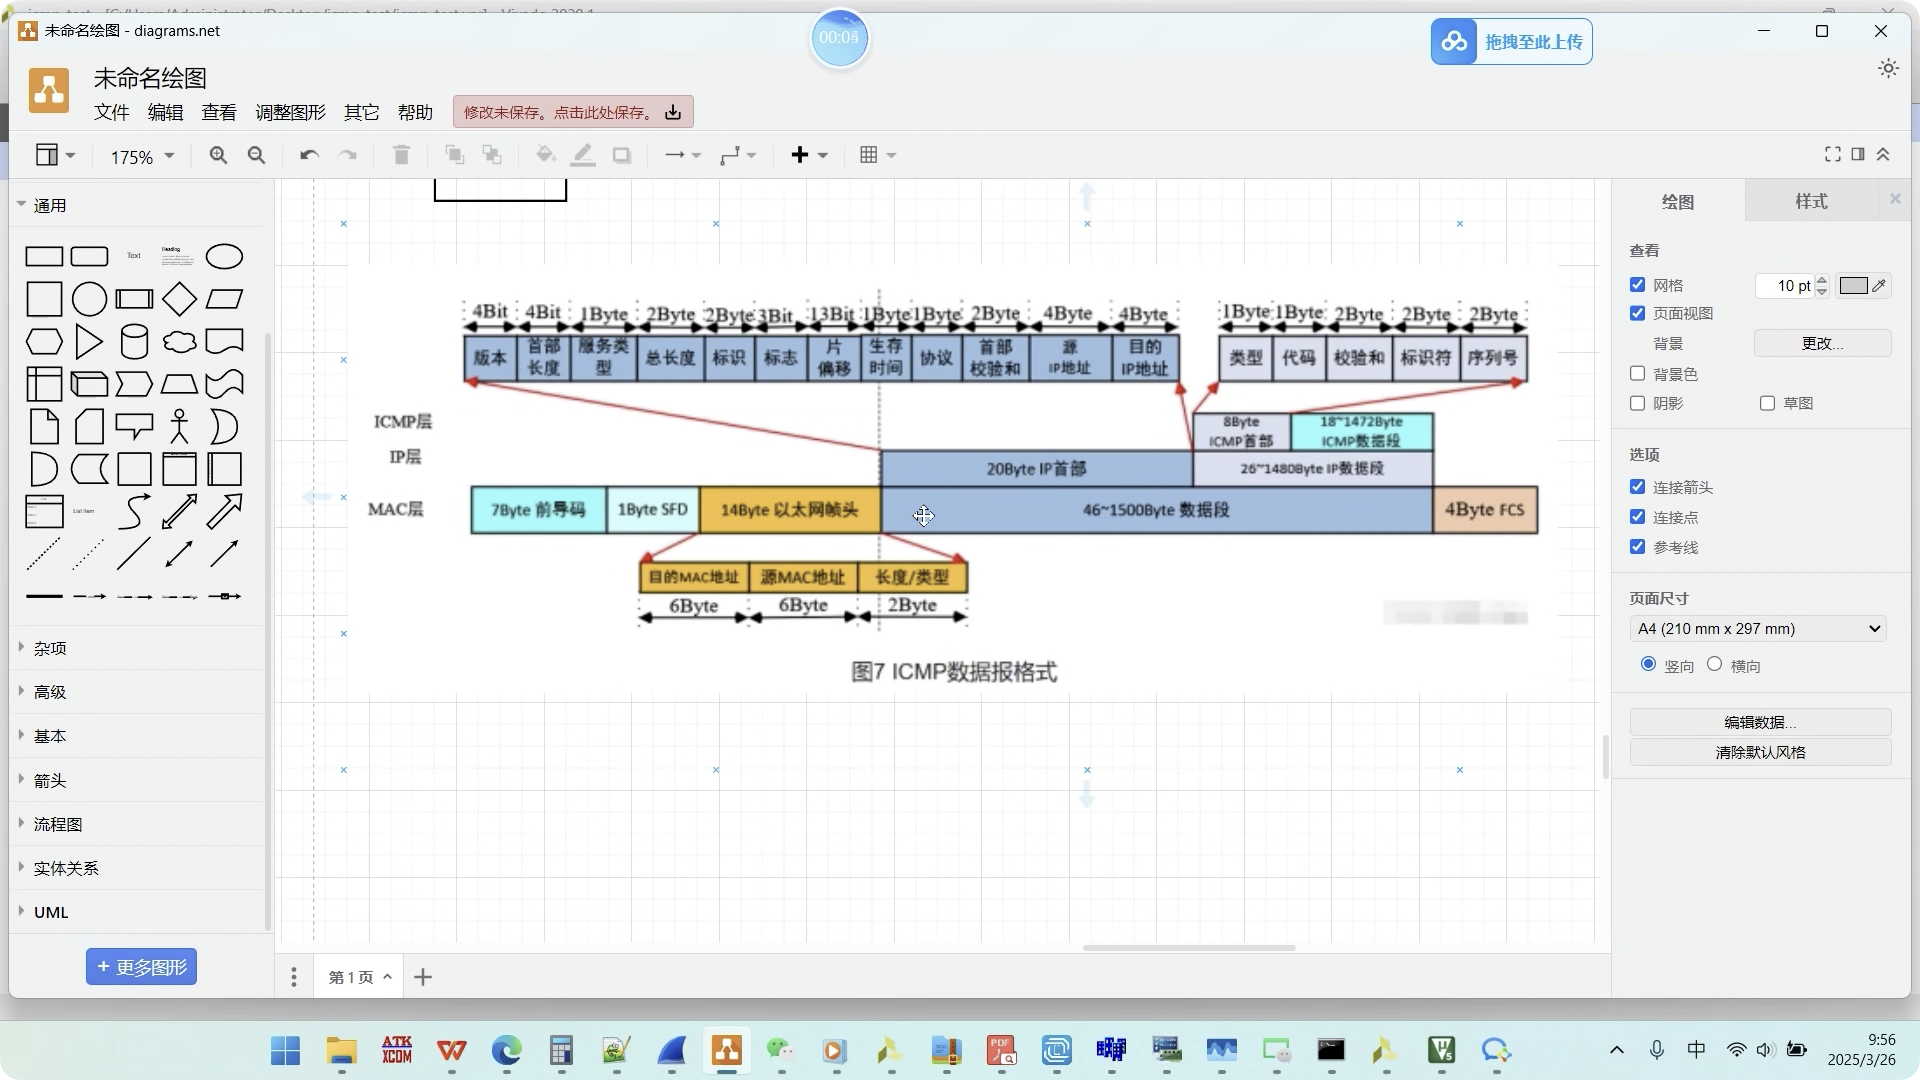Viewport: 1920px width, 1080px height.
Task: Select the cylinder shape from shape palette
Action: coord(134,342)
